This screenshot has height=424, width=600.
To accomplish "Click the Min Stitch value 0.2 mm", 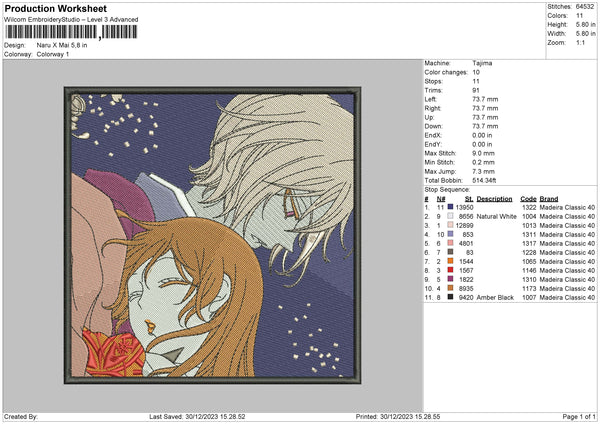I will 483,162.
